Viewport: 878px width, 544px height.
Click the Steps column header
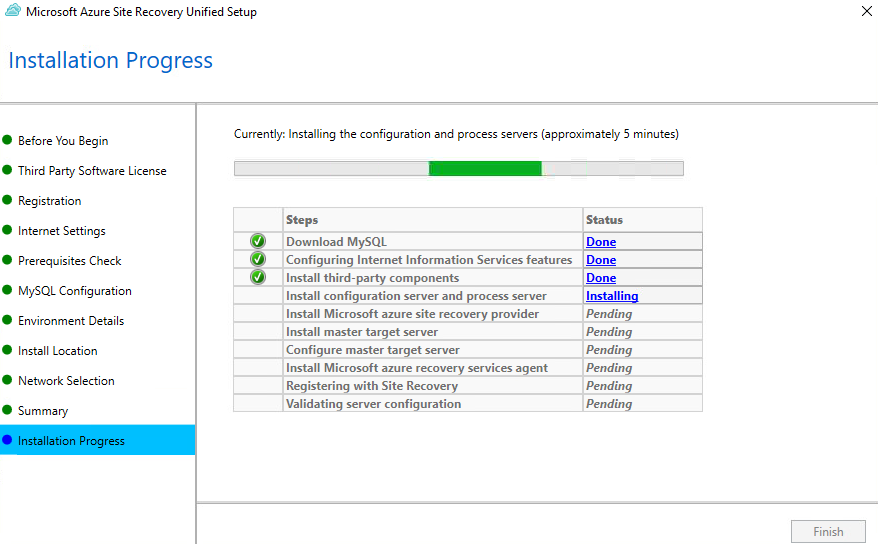click(433, 219)
